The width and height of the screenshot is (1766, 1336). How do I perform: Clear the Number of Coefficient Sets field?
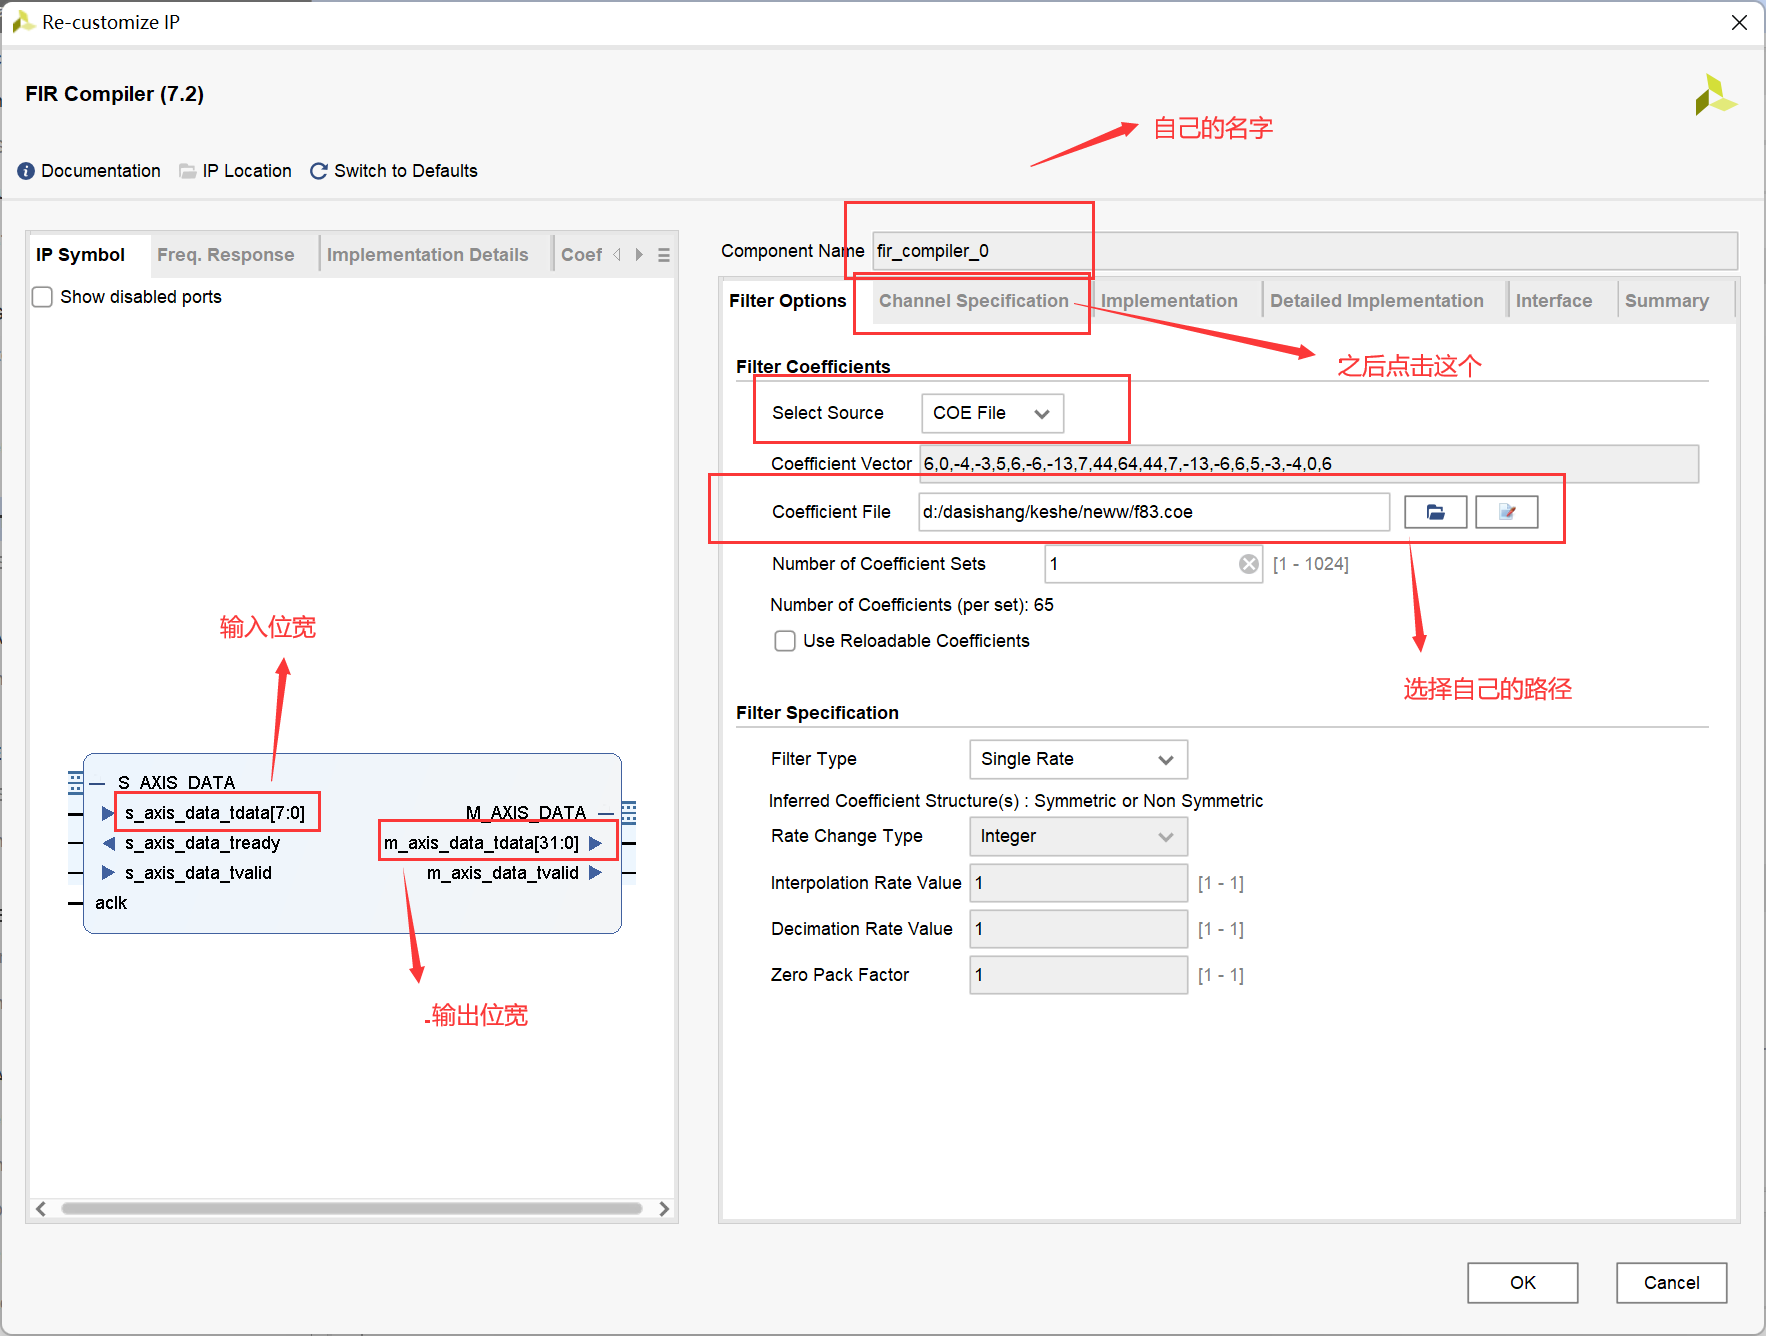[1249, 564]
